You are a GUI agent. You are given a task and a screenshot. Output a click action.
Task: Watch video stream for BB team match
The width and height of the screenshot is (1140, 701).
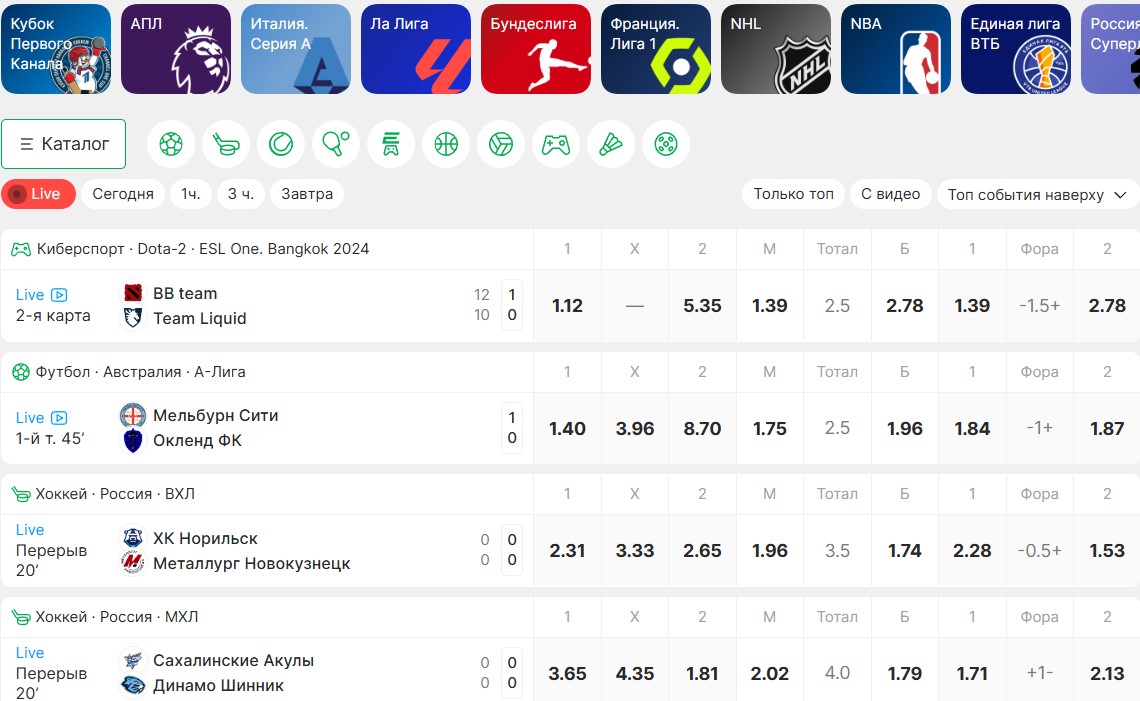click(x=60, y=295)
